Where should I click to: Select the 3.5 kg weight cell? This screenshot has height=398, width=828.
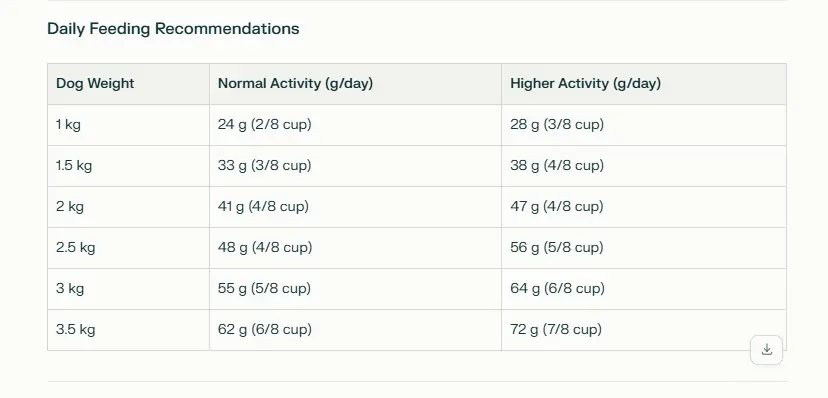click(x=128, y=330)
